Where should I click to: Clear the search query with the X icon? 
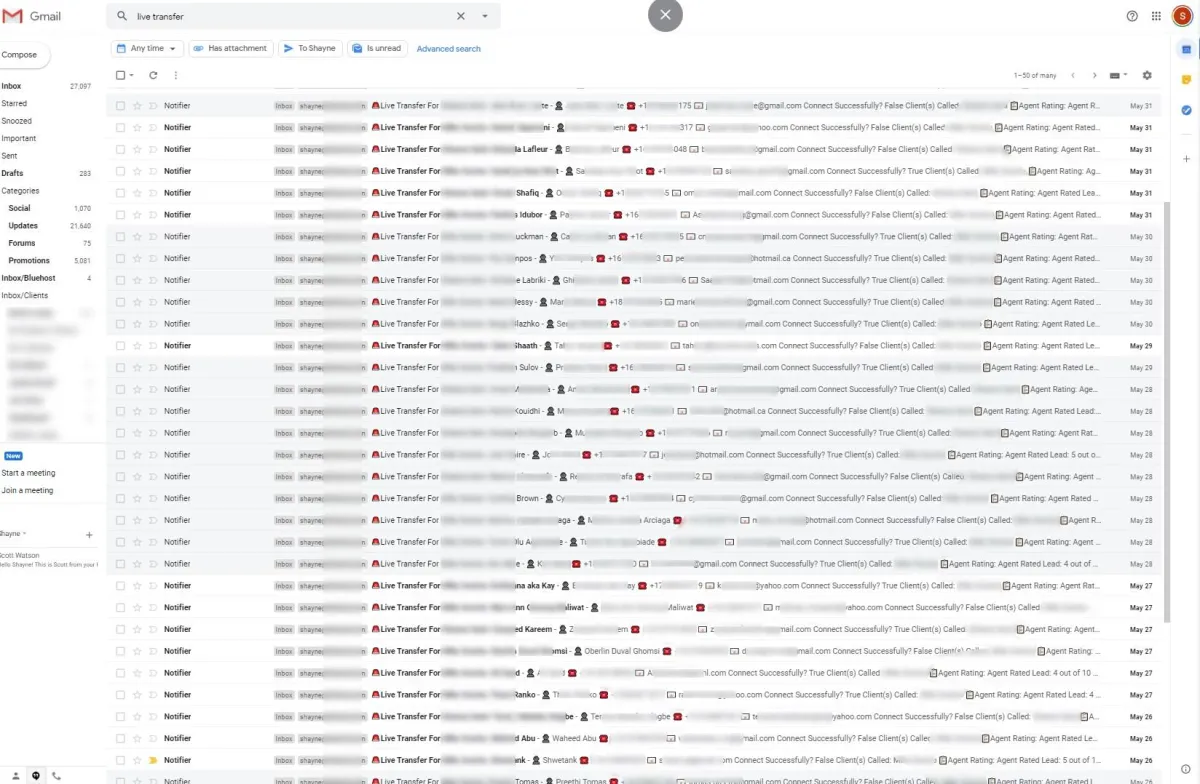[461, 16]
